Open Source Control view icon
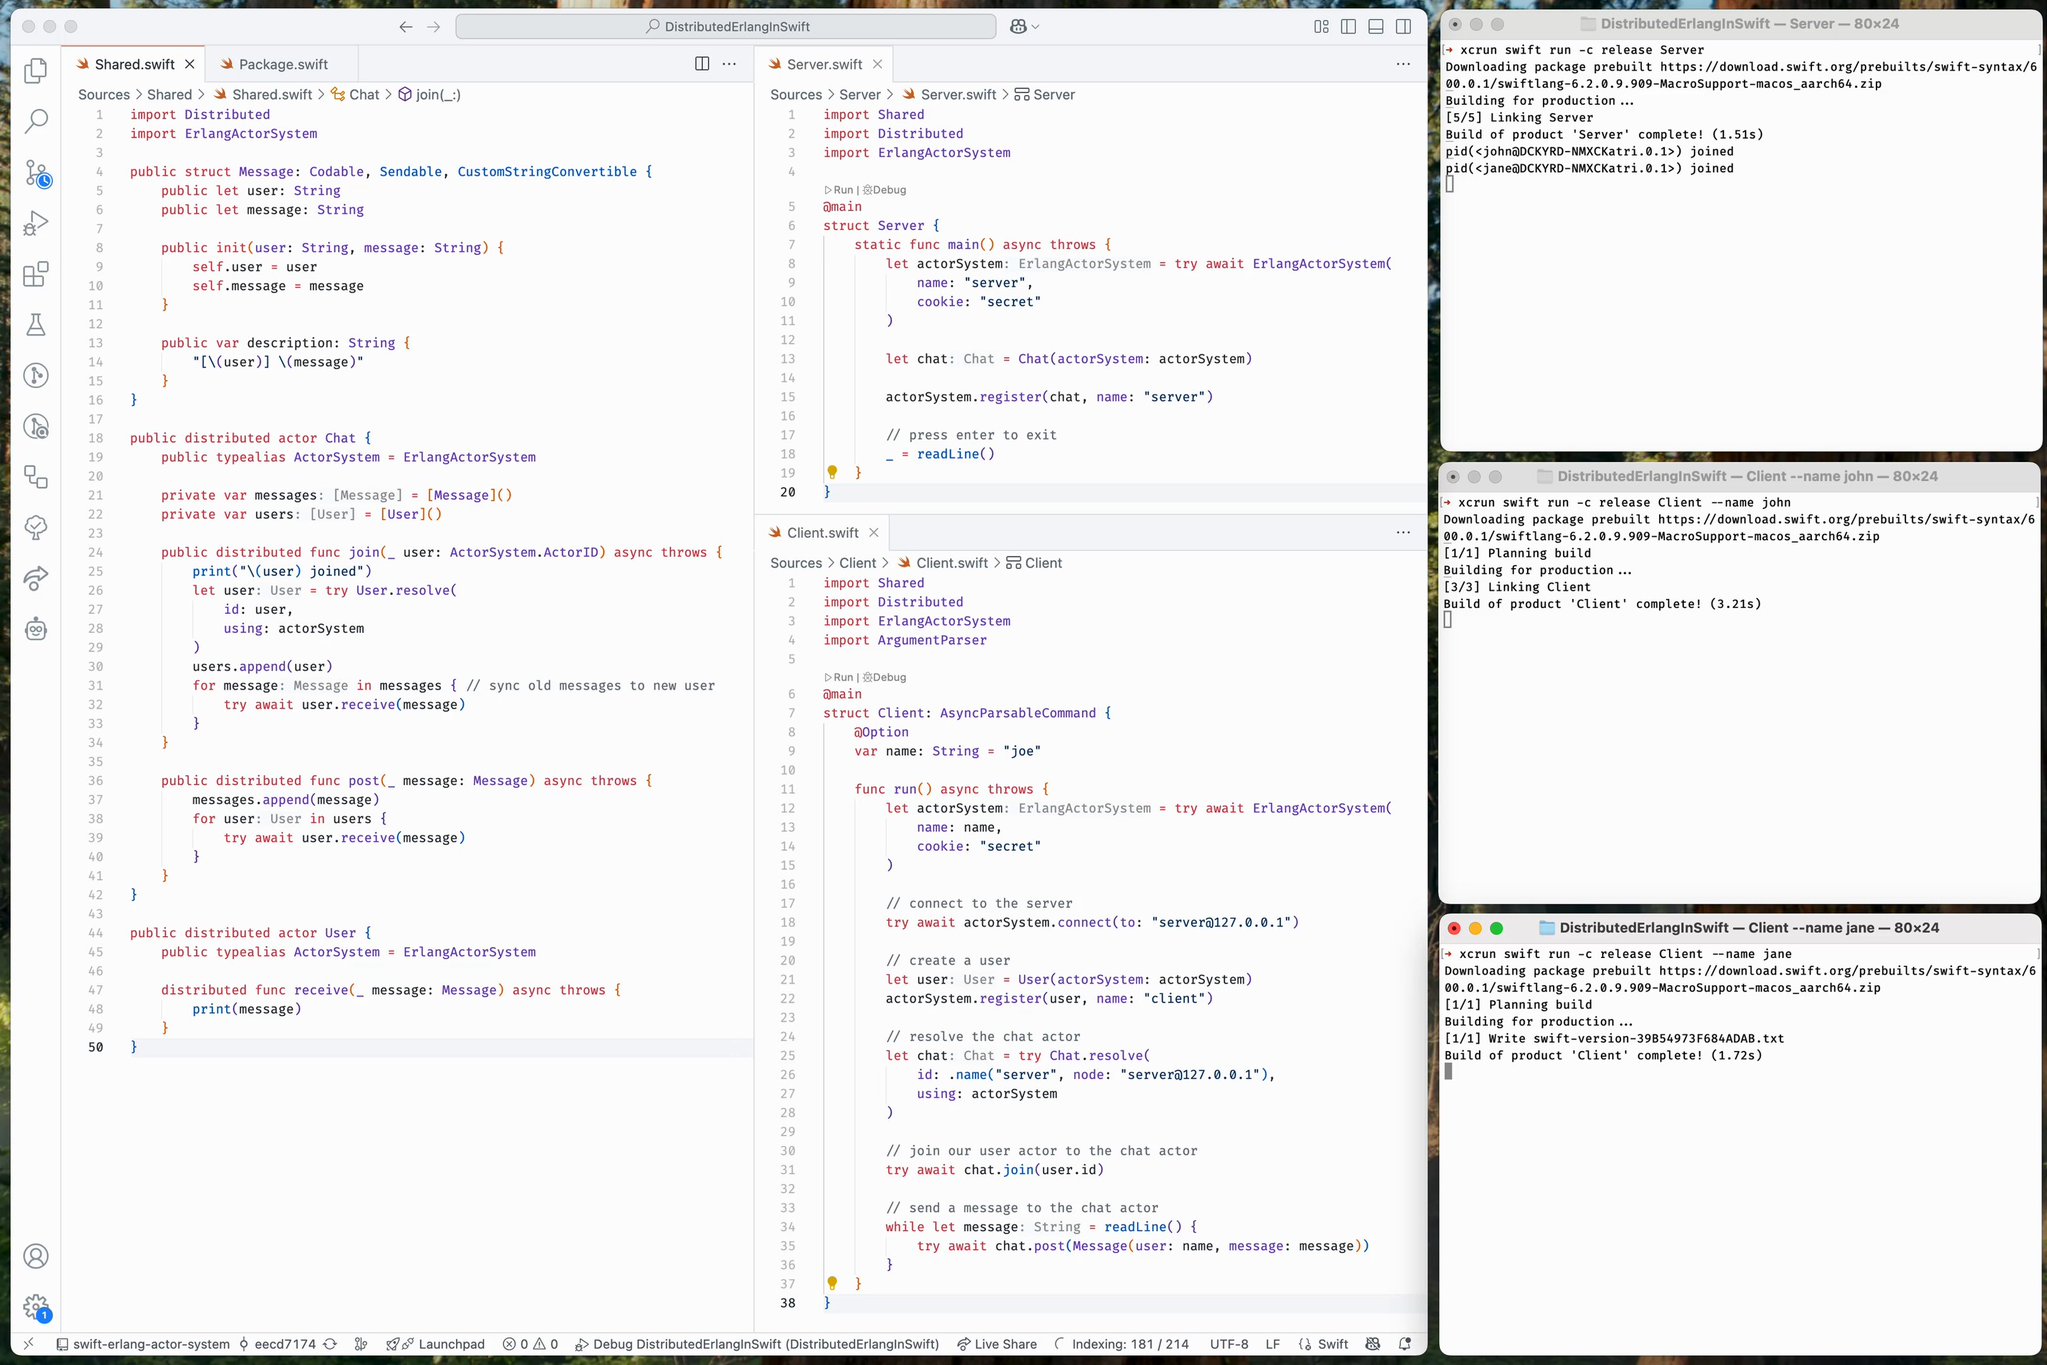The image size is (2047, 1365). coord(36,173)
